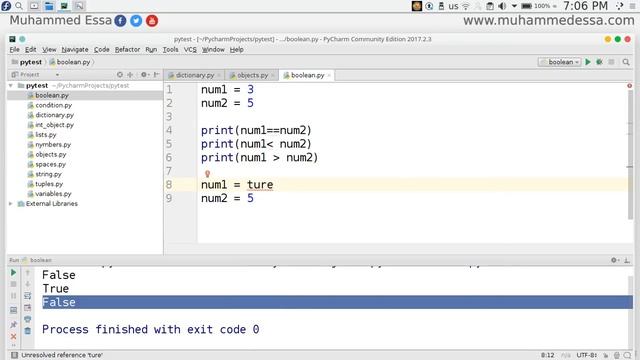The width and height of the screenshot is (640, 360).
Task: Start debugging with the bug icon
Action: tap(599, 62)
